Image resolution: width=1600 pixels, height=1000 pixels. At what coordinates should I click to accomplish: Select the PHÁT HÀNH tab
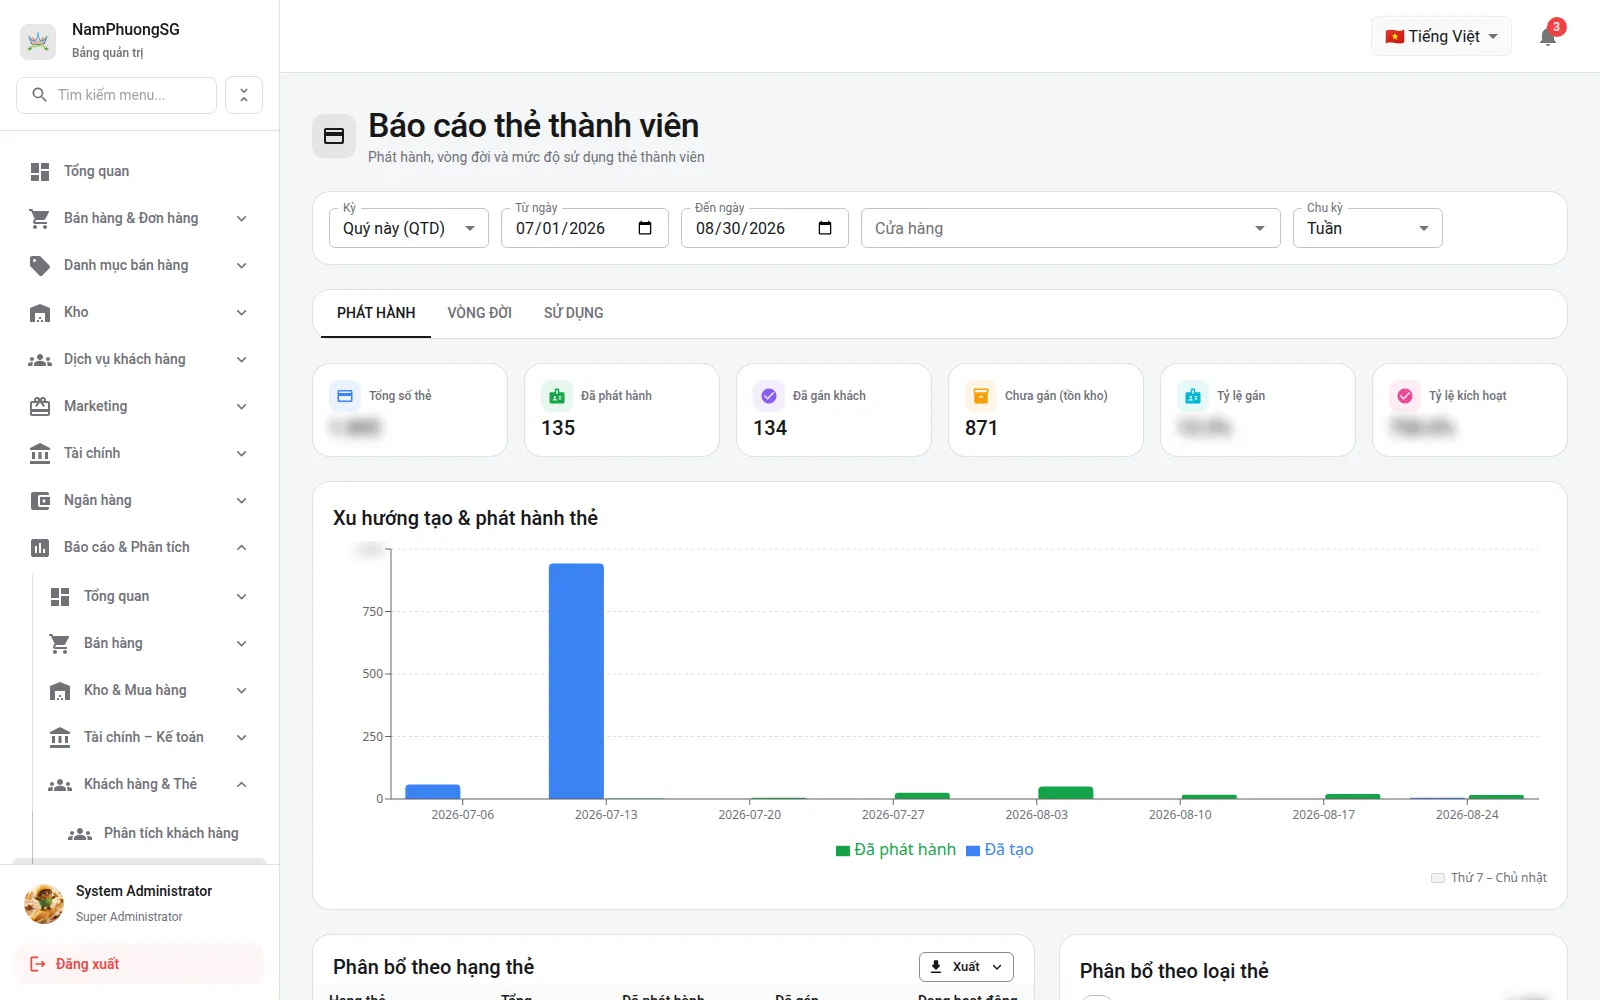tap(376, 313)
